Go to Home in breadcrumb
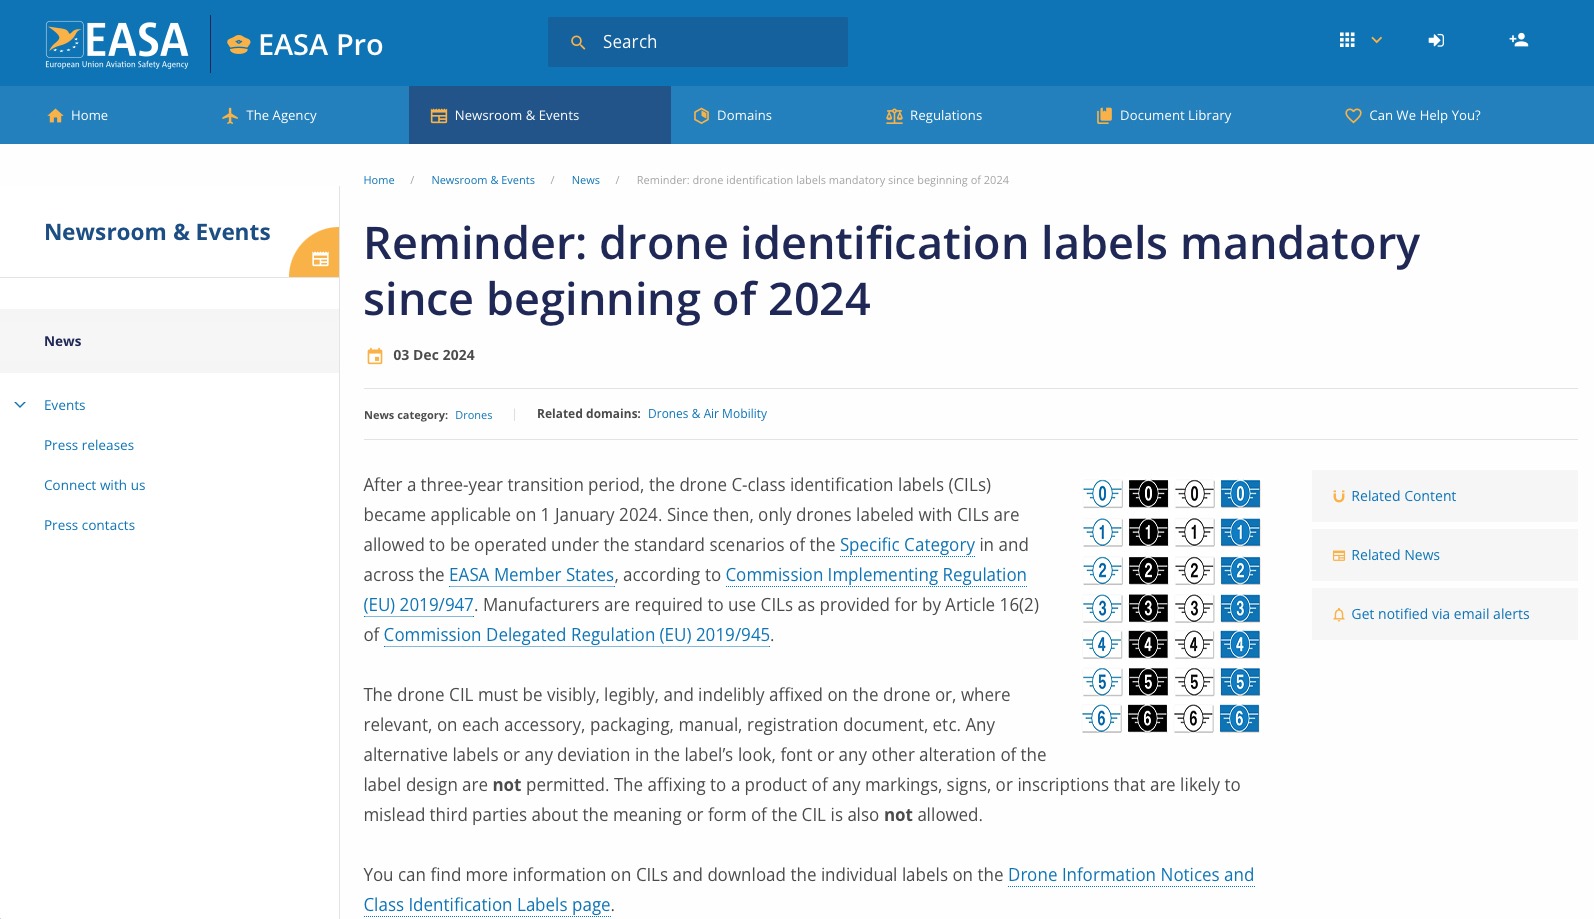This screenshot has height=919, width=1594. click(x=379, y=180)
